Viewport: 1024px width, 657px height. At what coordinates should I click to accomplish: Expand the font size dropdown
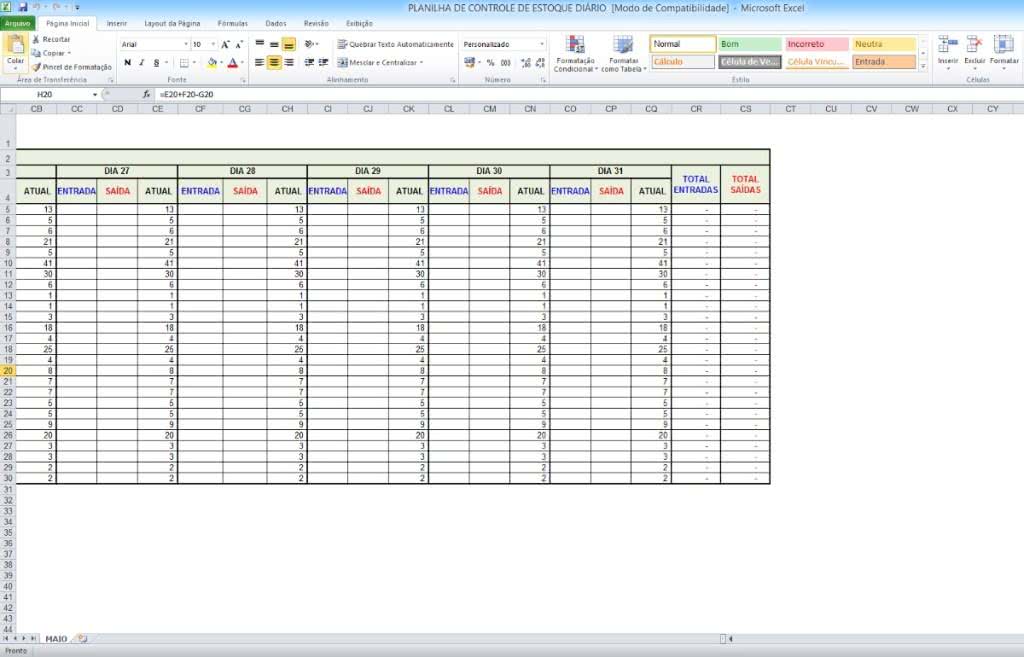coord(214,44)
